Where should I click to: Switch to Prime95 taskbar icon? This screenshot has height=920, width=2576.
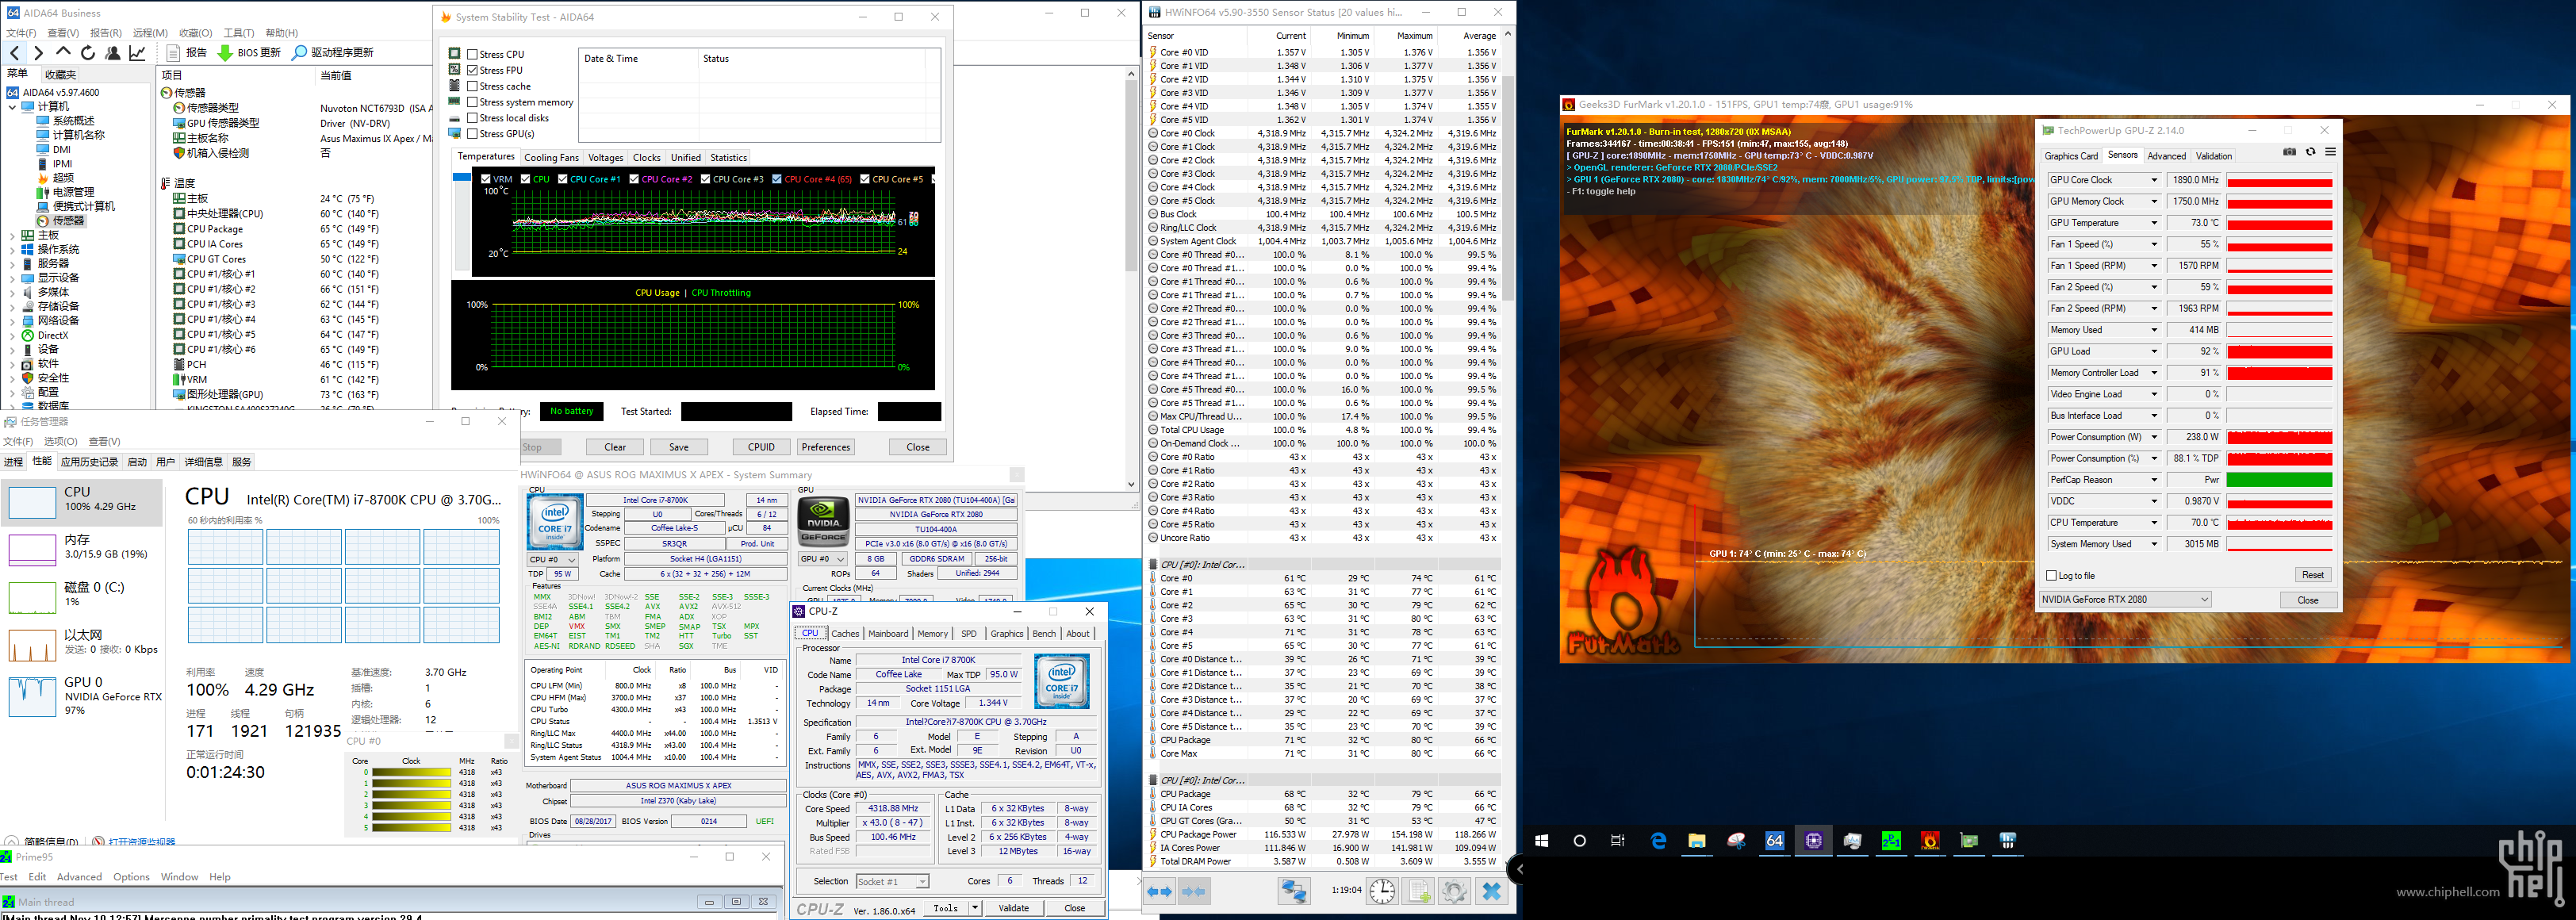tap(1891, 841)
